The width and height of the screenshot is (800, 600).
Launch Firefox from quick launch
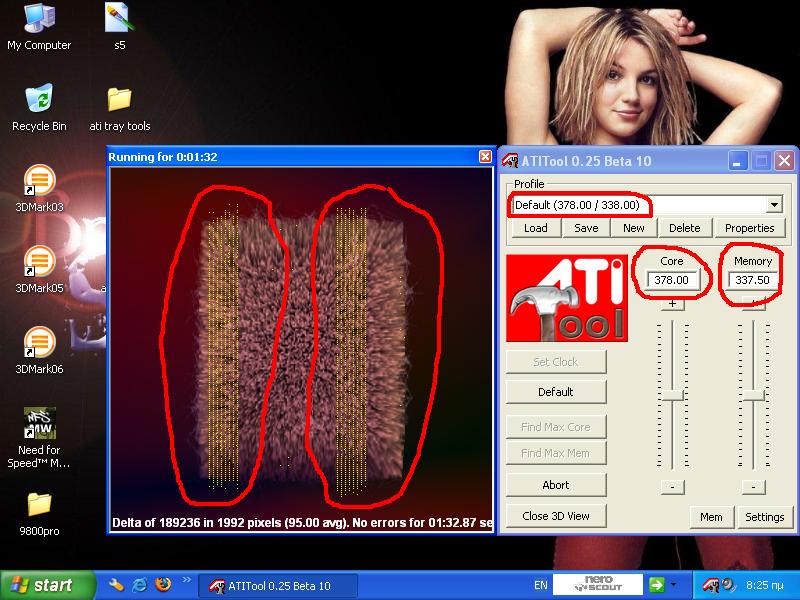point(163,585)
